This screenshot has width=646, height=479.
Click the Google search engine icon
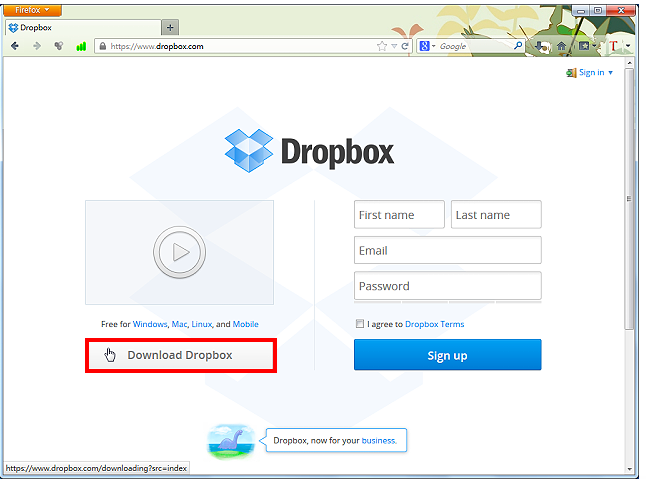tap(424, 46)
